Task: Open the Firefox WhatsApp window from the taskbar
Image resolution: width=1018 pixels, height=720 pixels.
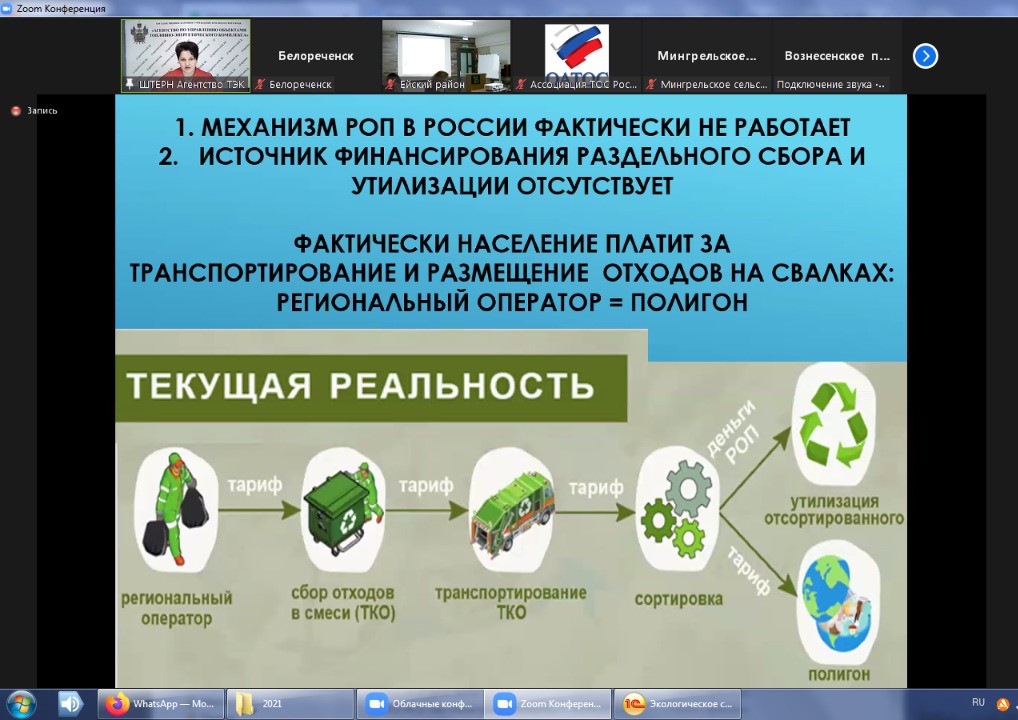Action: point(160,704)
